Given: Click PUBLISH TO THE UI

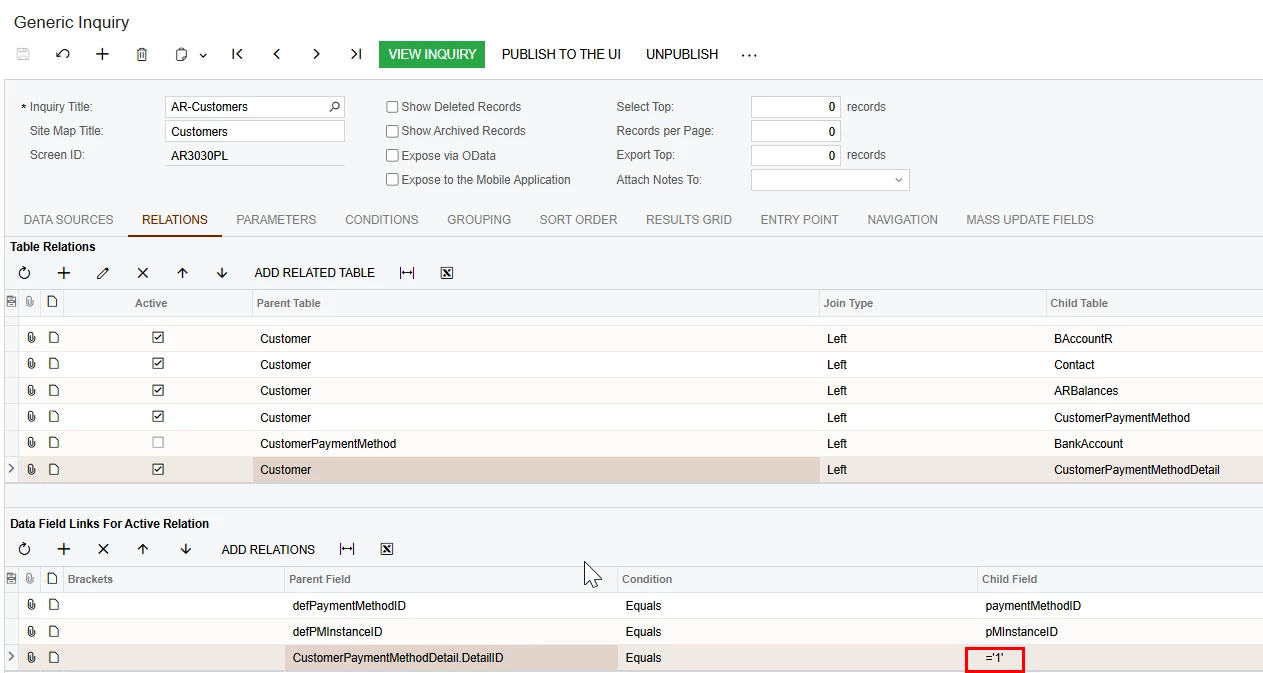Looking at the screenshot, I should pos(561,54).
